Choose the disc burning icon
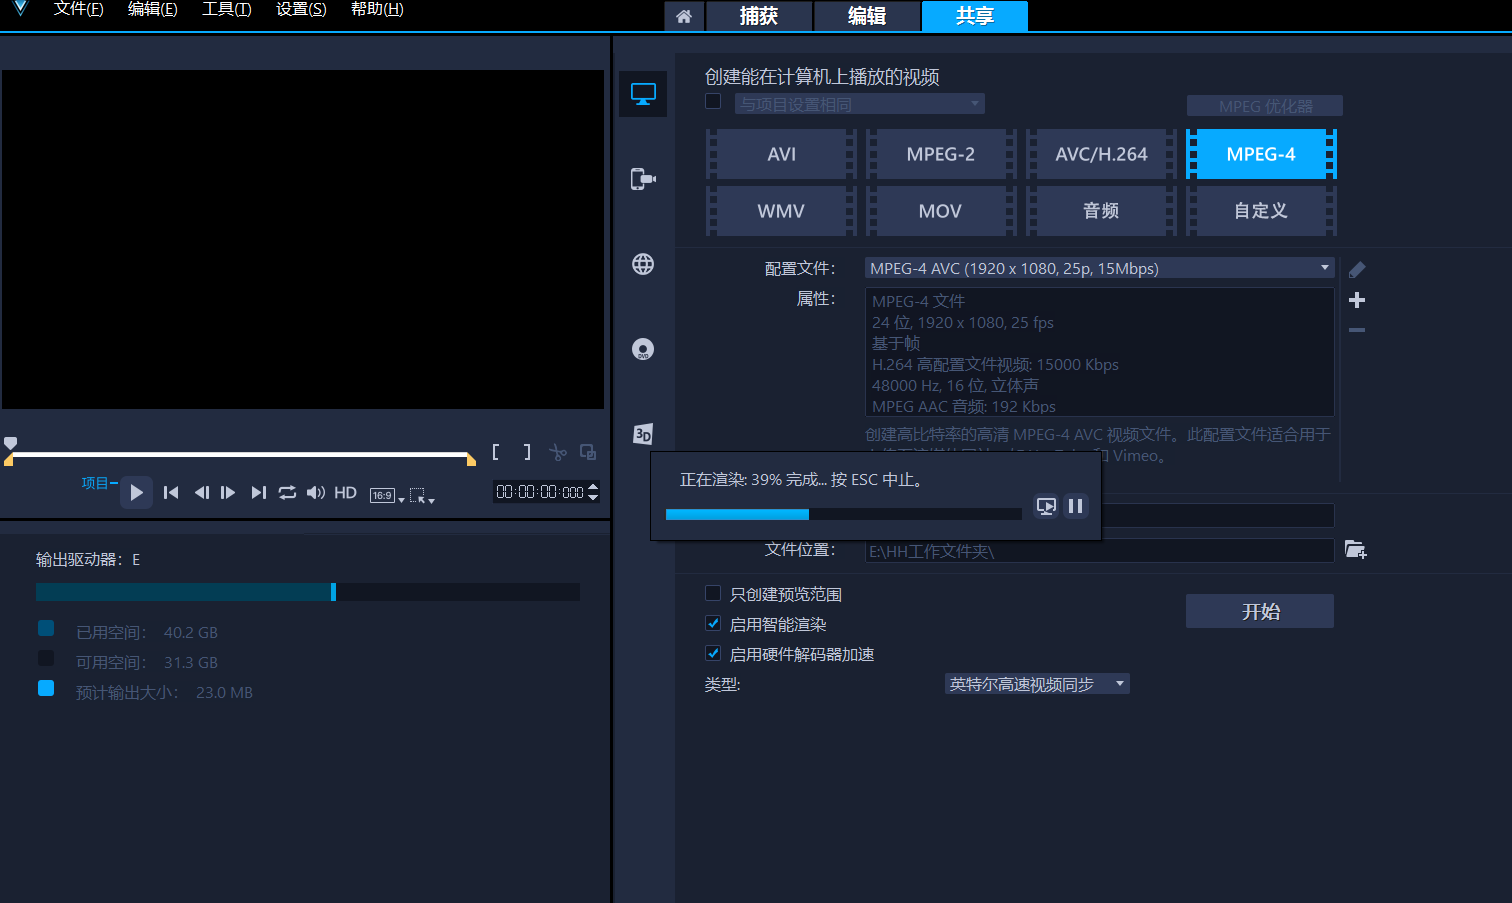The width and height of the screenshot is (1512, 903). 643,349
